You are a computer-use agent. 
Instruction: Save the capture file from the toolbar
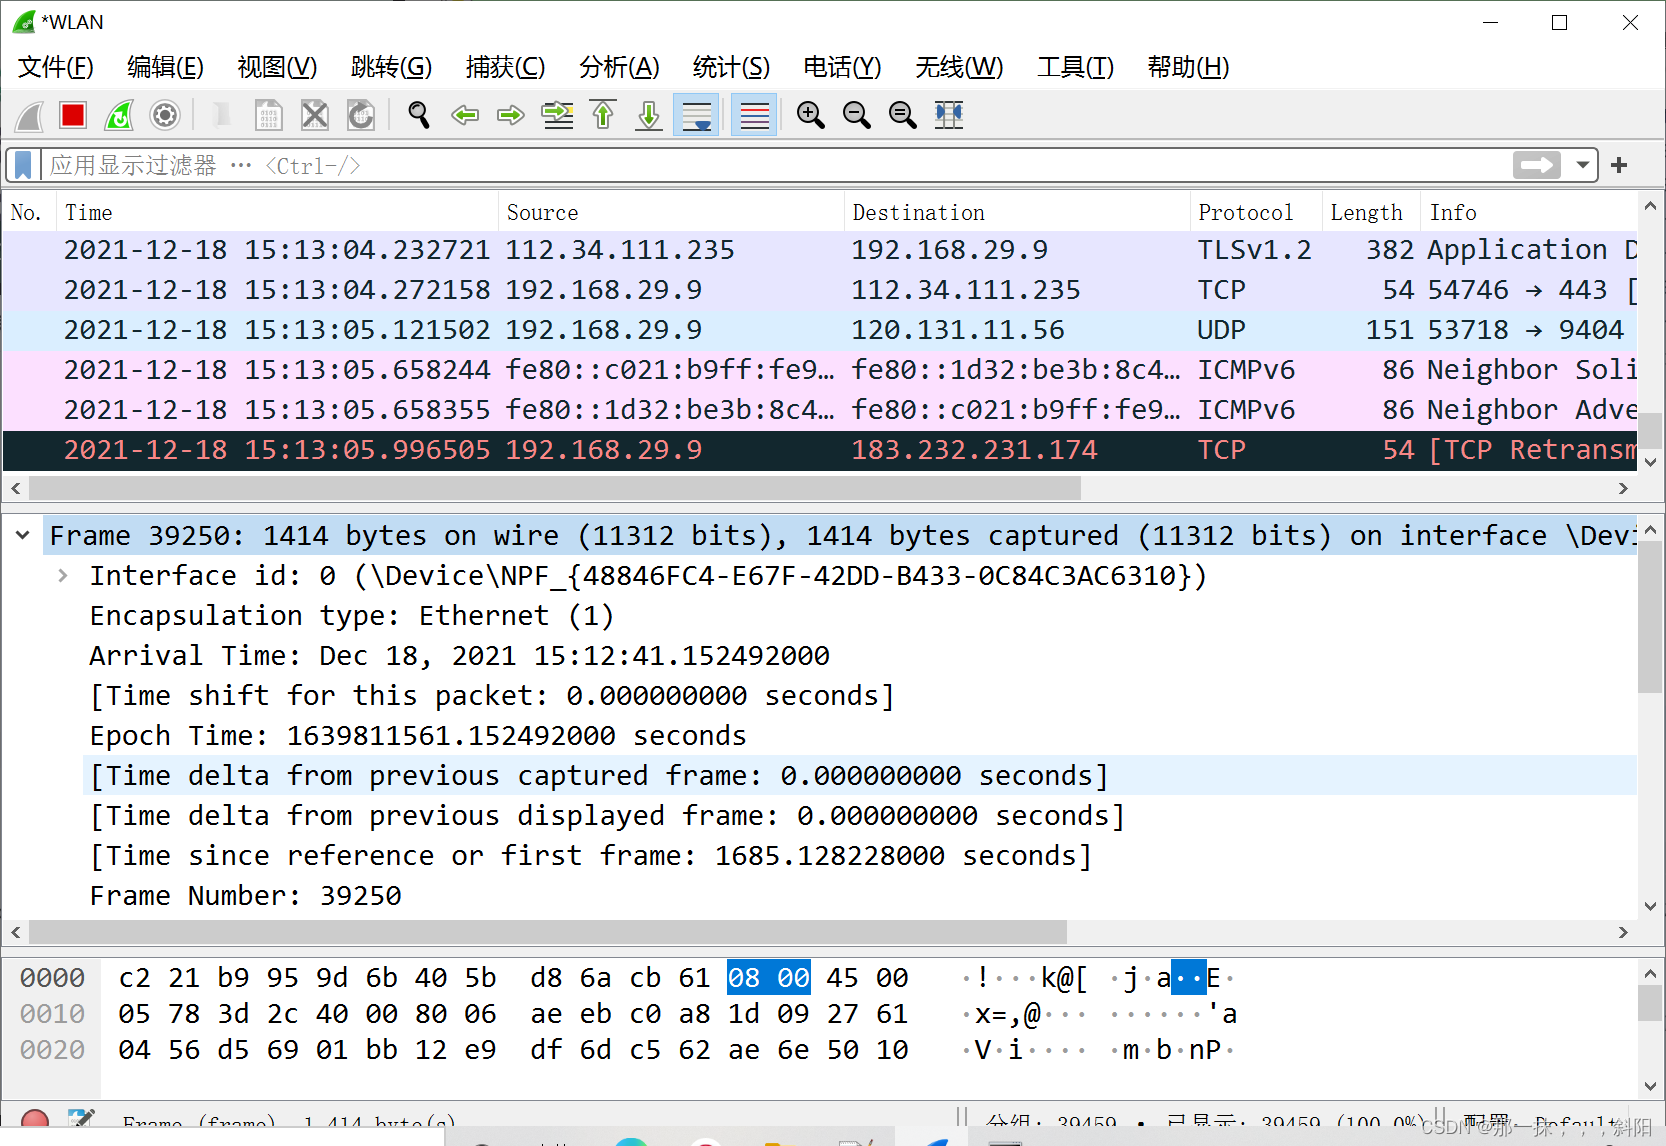(268, 116)
